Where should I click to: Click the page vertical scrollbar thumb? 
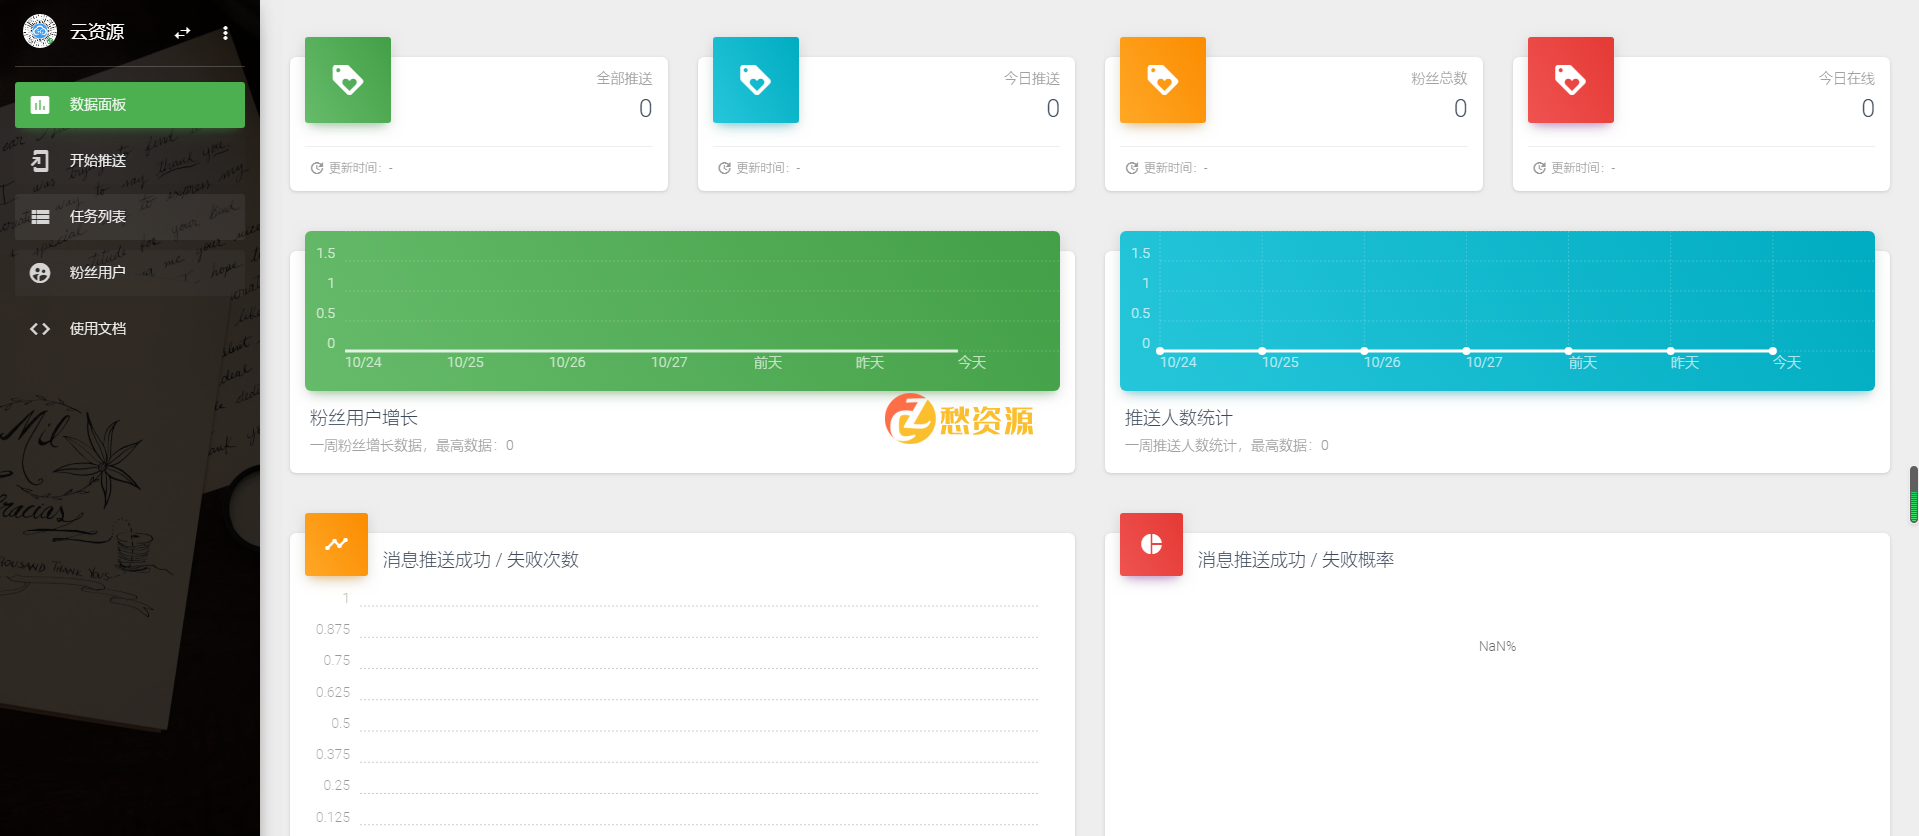click(x=1913, y=494)
